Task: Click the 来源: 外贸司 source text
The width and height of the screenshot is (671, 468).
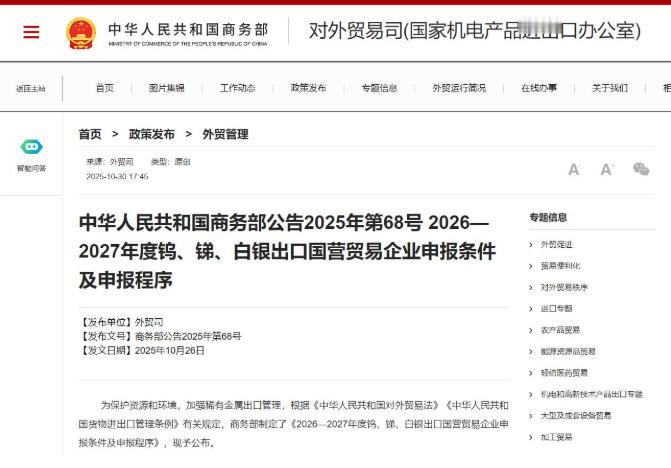Action: (x=110, y=162)
